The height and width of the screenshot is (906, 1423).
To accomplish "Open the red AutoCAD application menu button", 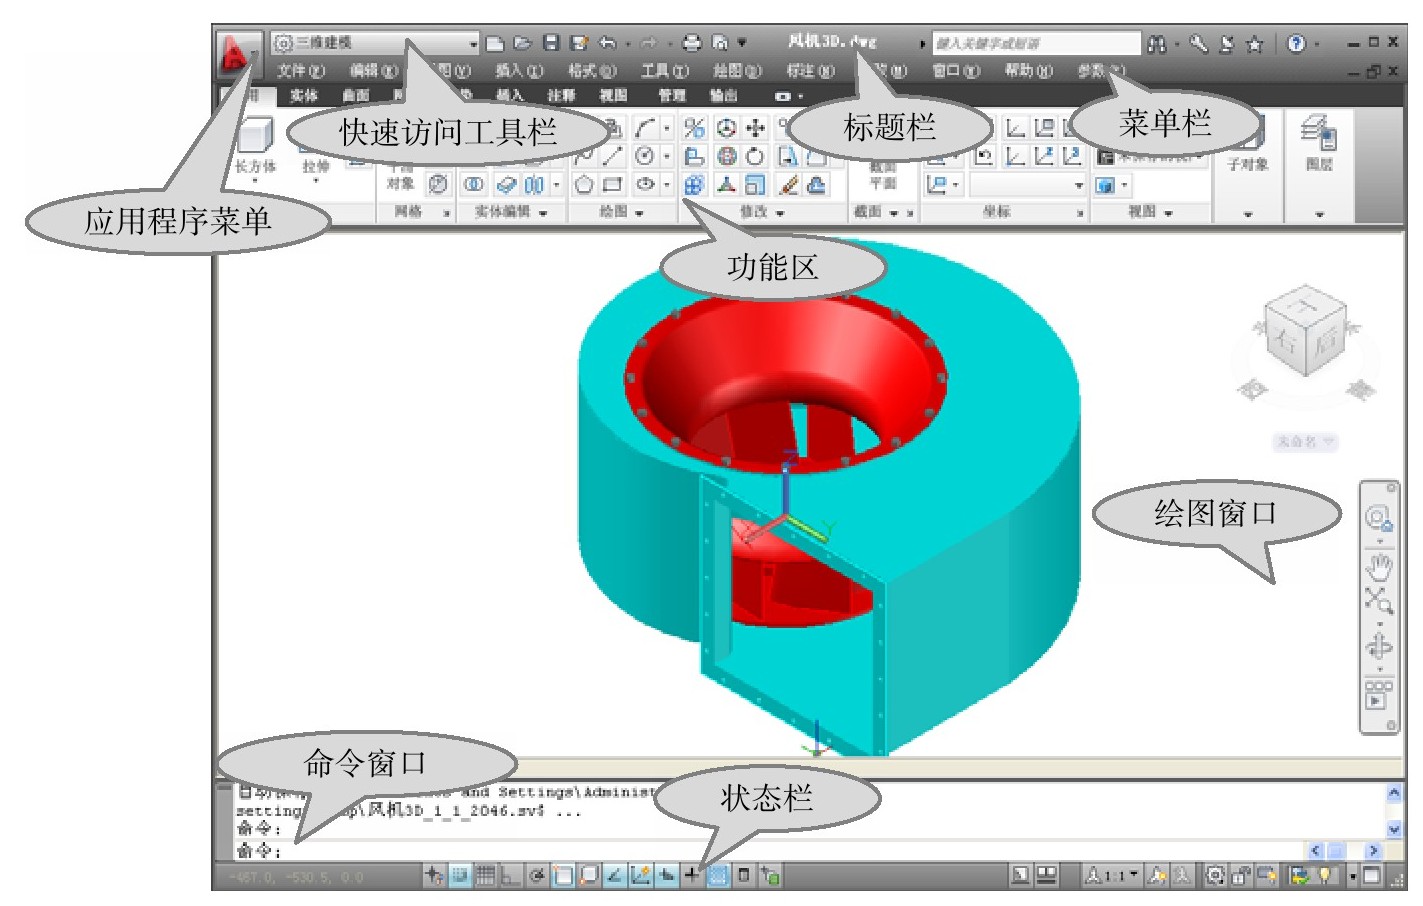I will [235, 54].
